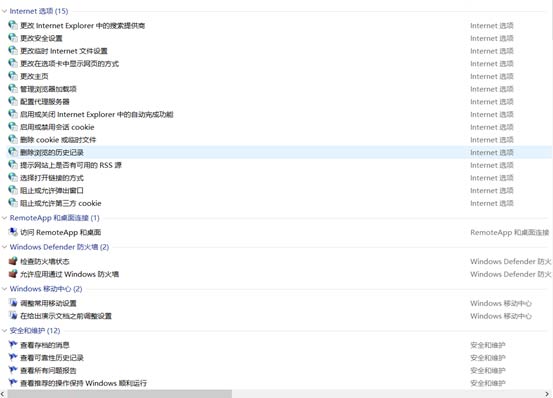
Task: Click Internet 选项 cell in the 管理浏览器加载项 row
Action: click(x=492, y=89)
